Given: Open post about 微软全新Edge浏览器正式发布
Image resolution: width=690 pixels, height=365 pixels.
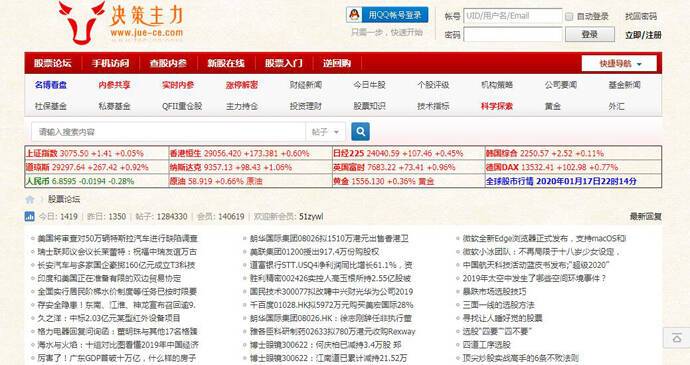Looking at the screenshot, I should click(x=544, y=238).
